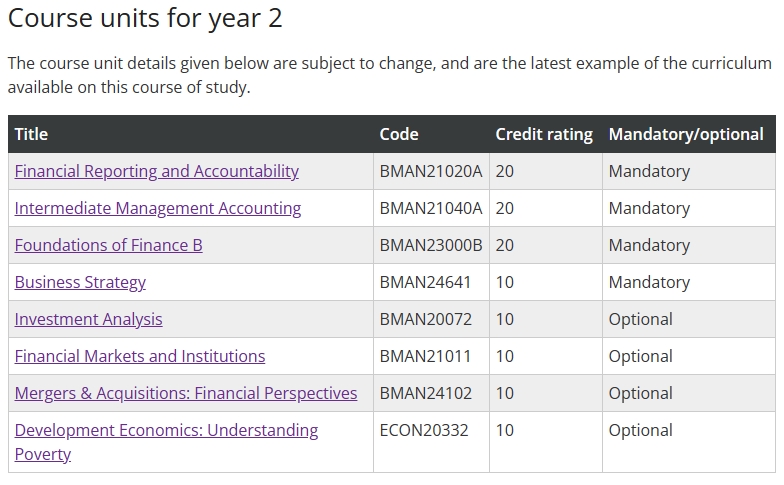Image resolution: width=784 pixels, height=485 pixels.
Task: Click the Course units for year 2 heading
Action: coord(145,18)
